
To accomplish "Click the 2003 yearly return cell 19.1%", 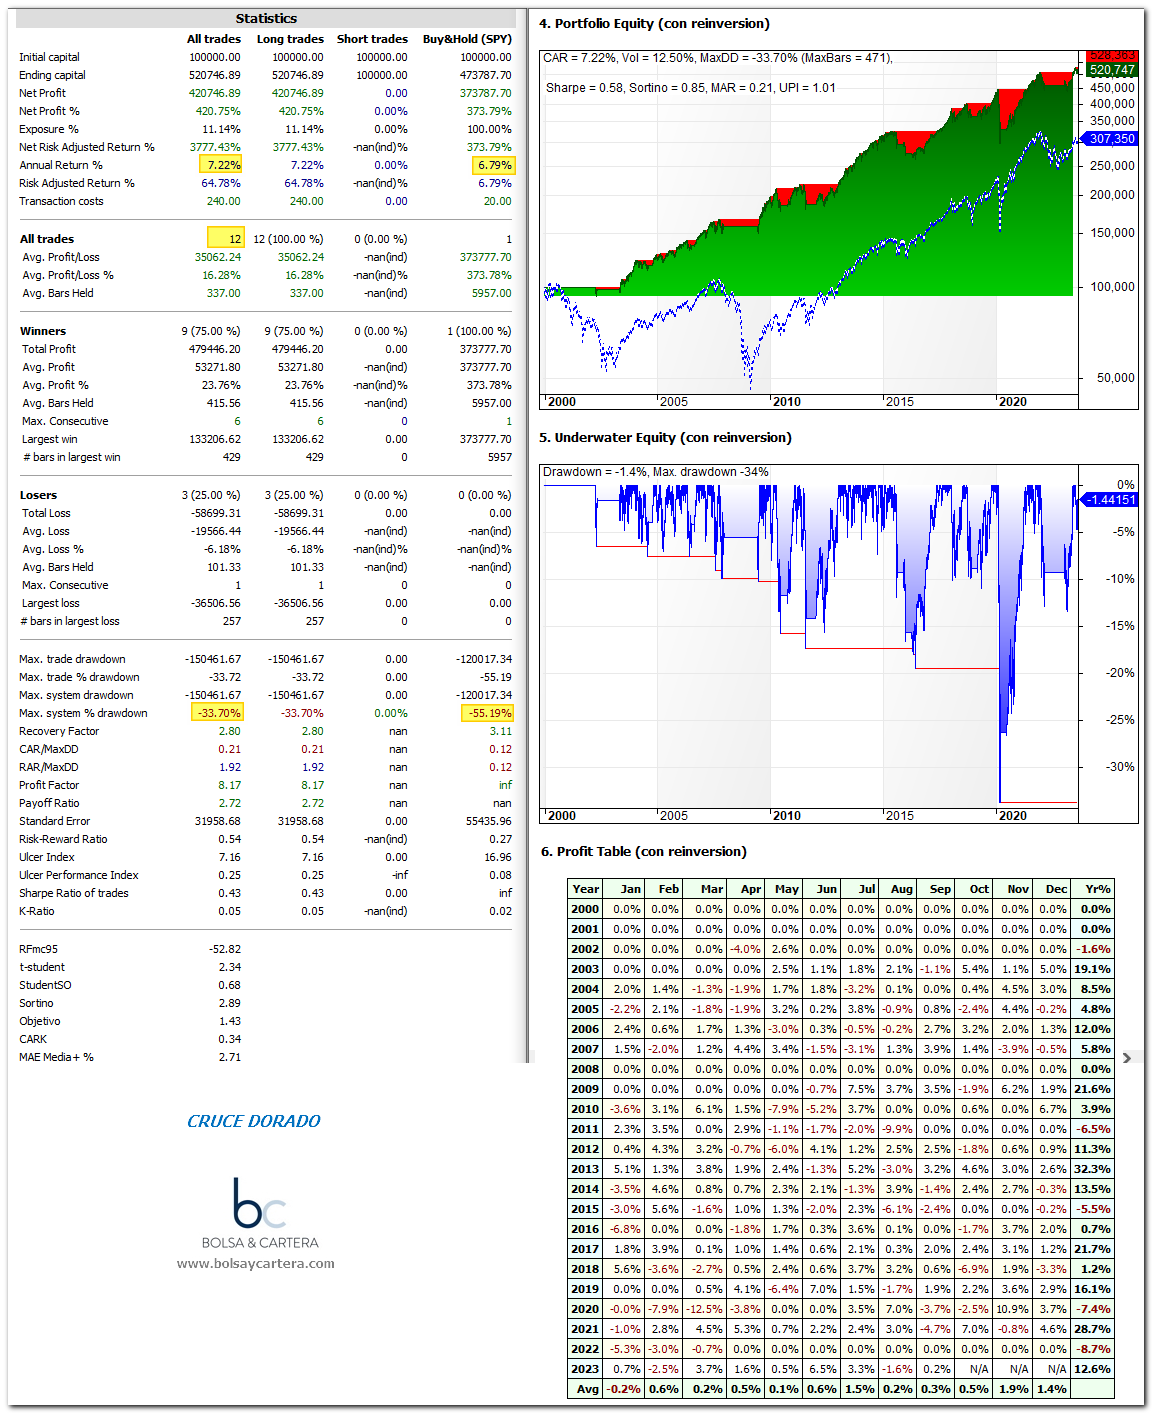I will 1093,969.
